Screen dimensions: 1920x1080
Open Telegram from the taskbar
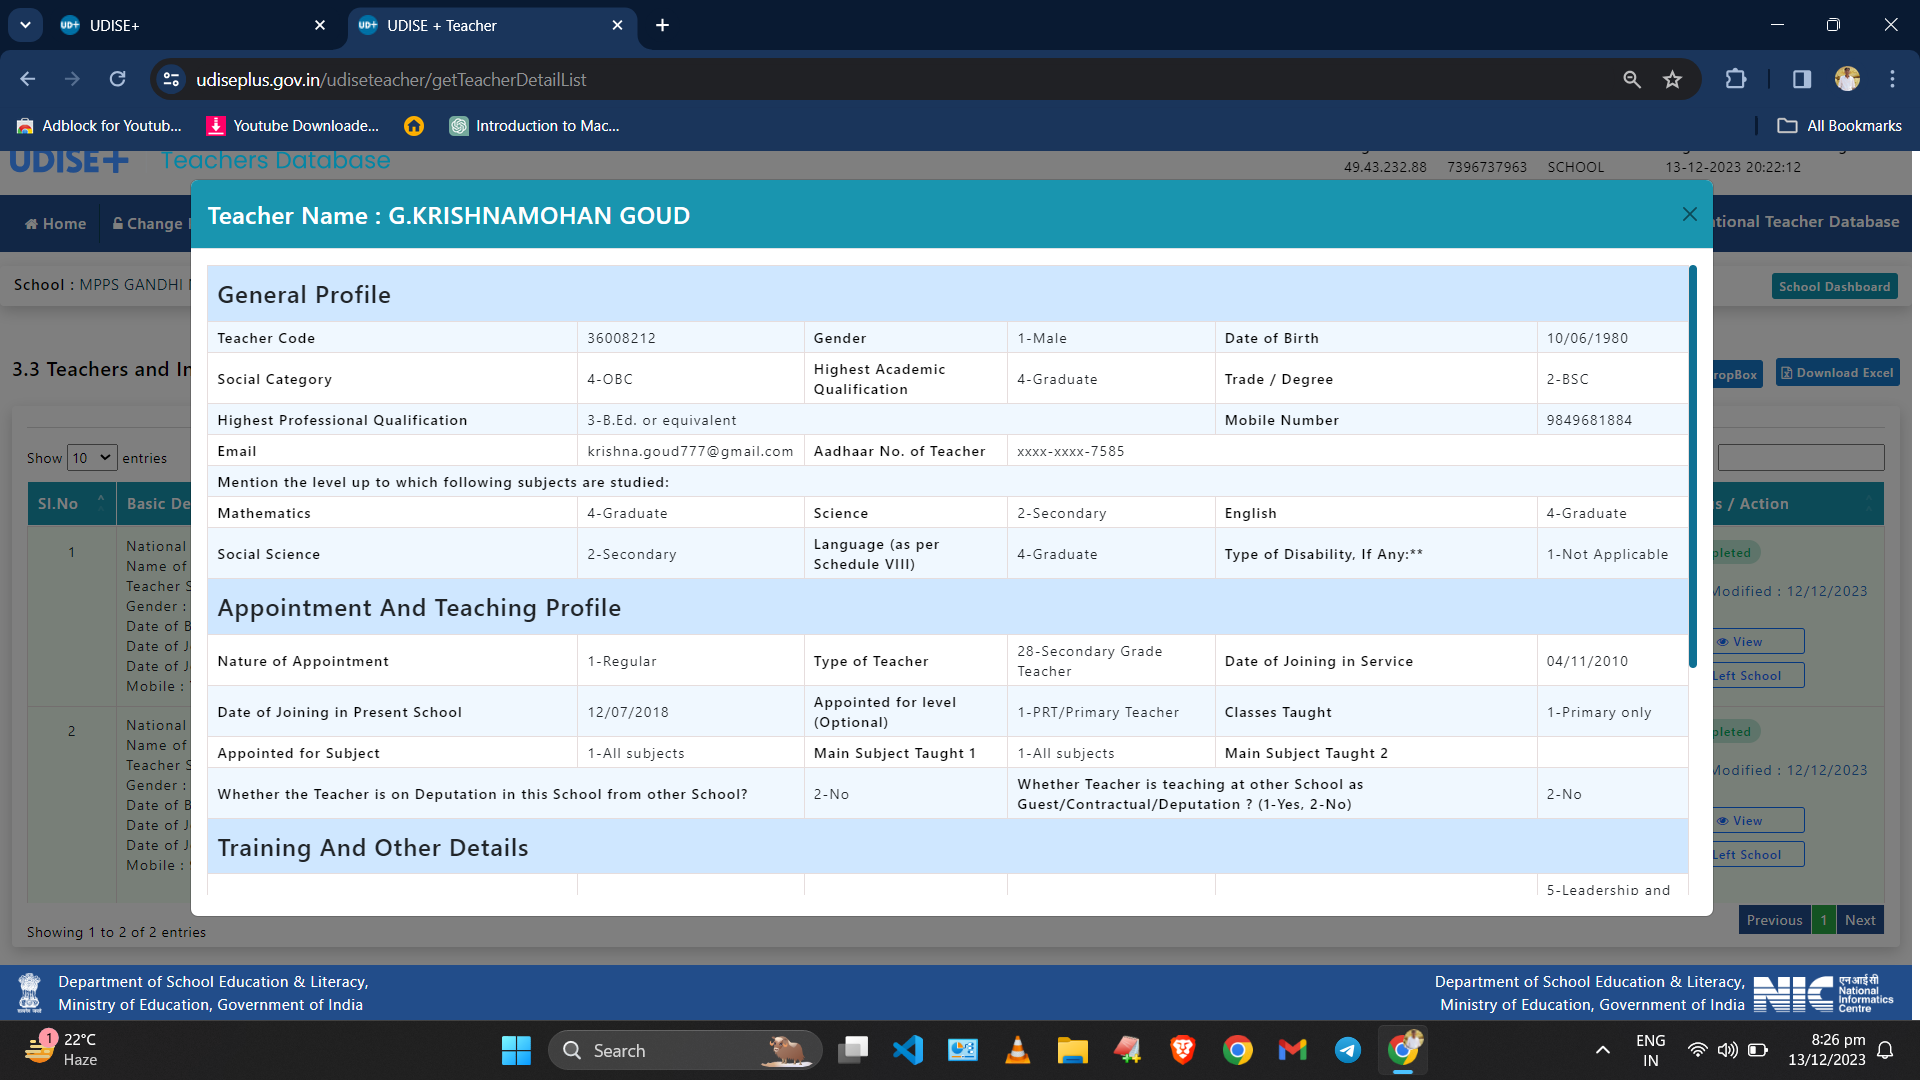click(x=1347, y=1050)
